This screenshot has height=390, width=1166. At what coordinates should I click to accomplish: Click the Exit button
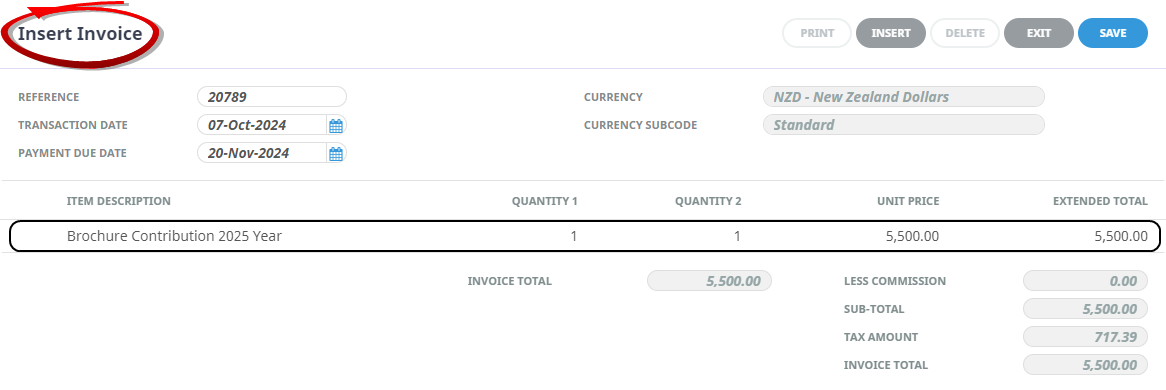[x=1039, y=33]
